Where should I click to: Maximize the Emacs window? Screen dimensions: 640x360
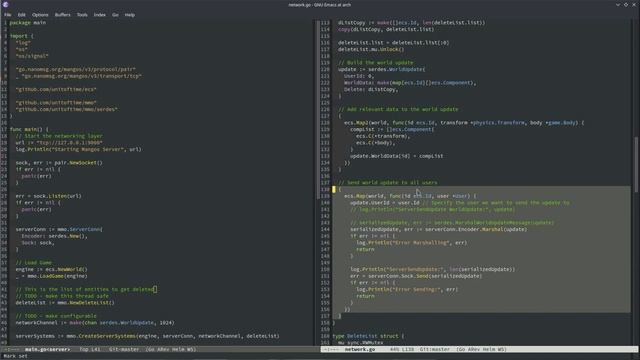[626, 4]
